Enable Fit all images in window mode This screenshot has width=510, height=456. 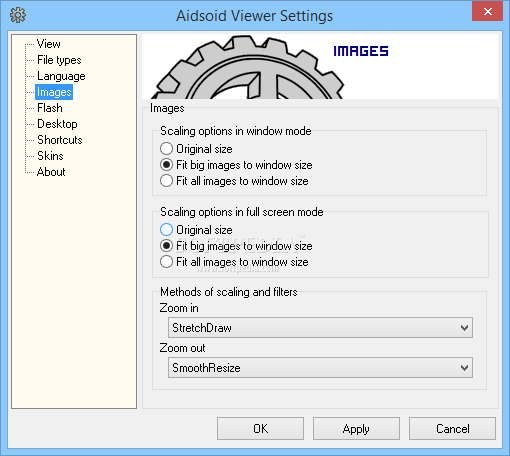click(x=234, y=181)
